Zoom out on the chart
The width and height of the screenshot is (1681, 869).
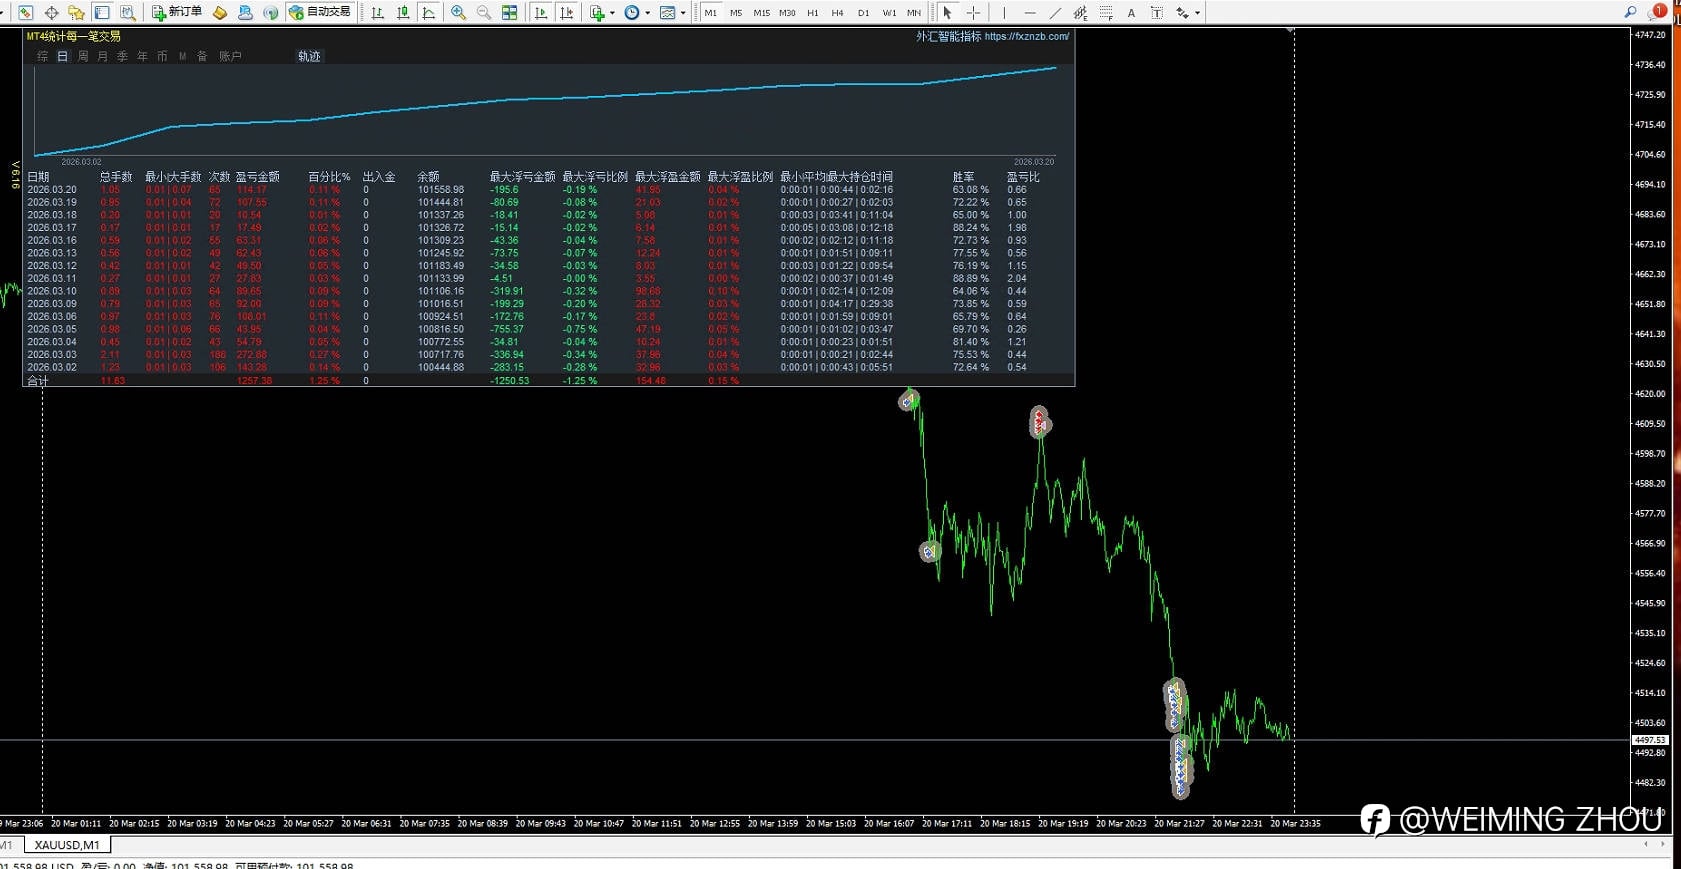(x=484, y=12)
